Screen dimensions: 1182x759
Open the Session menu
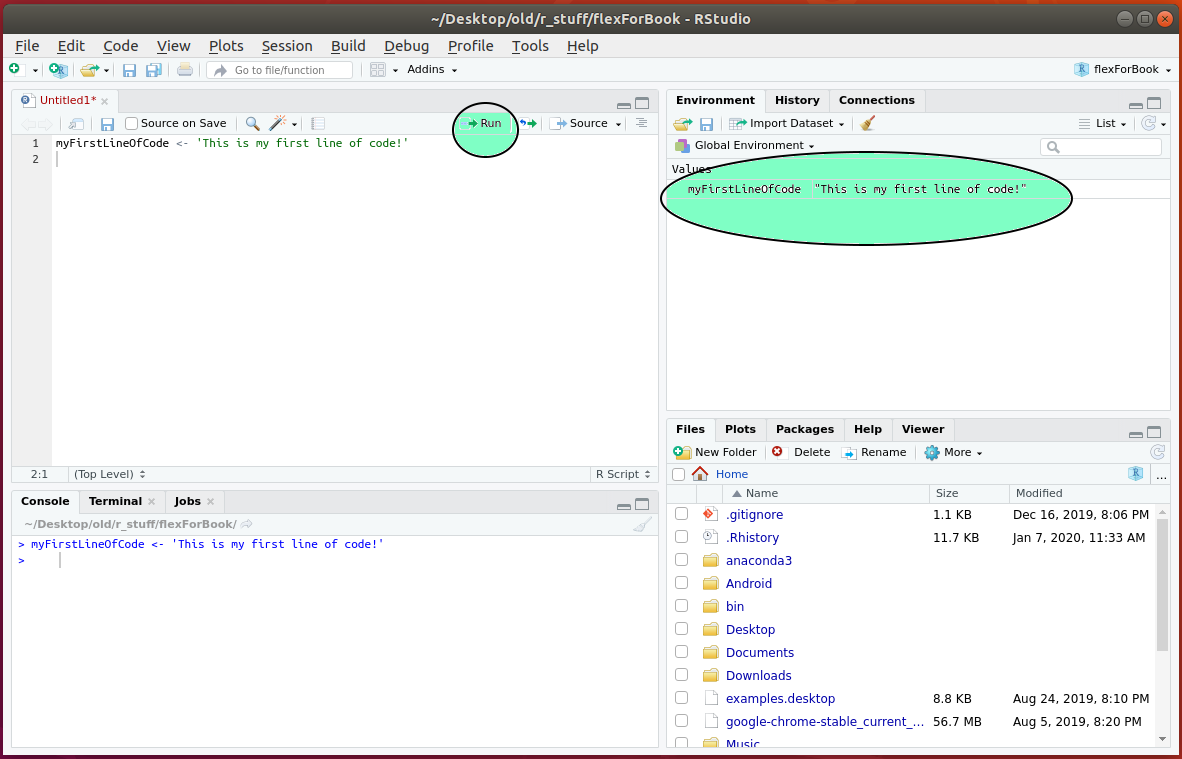tap(287, 46)
